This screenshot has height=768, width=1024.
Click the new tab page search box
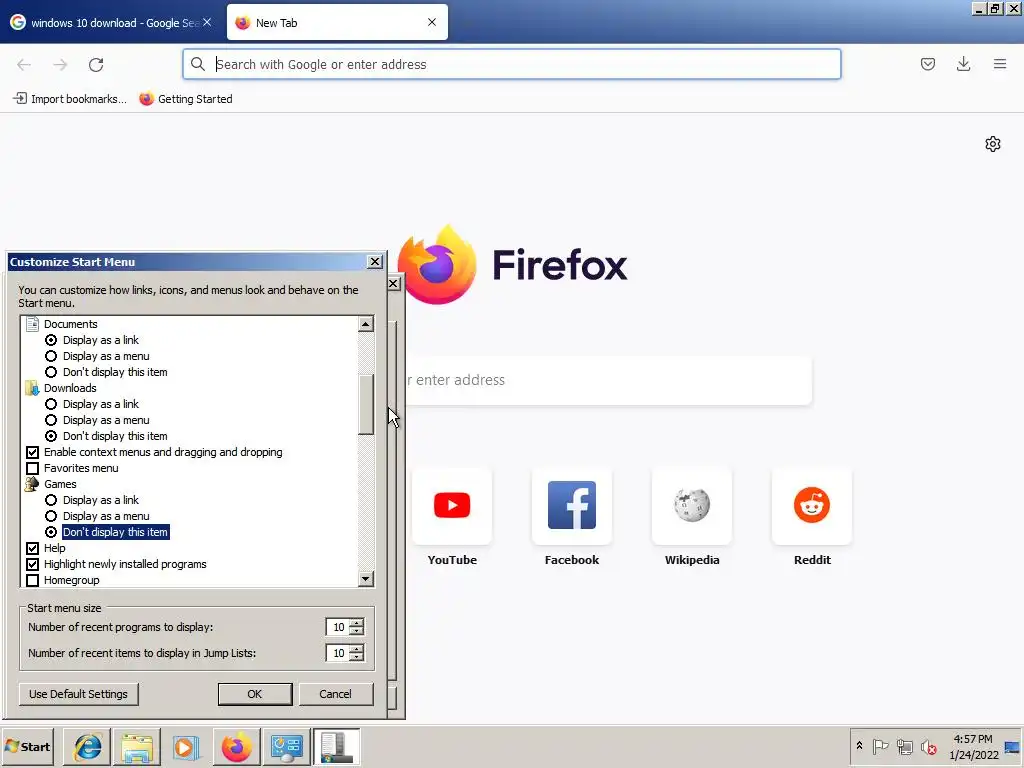click(x=609, y=380)
